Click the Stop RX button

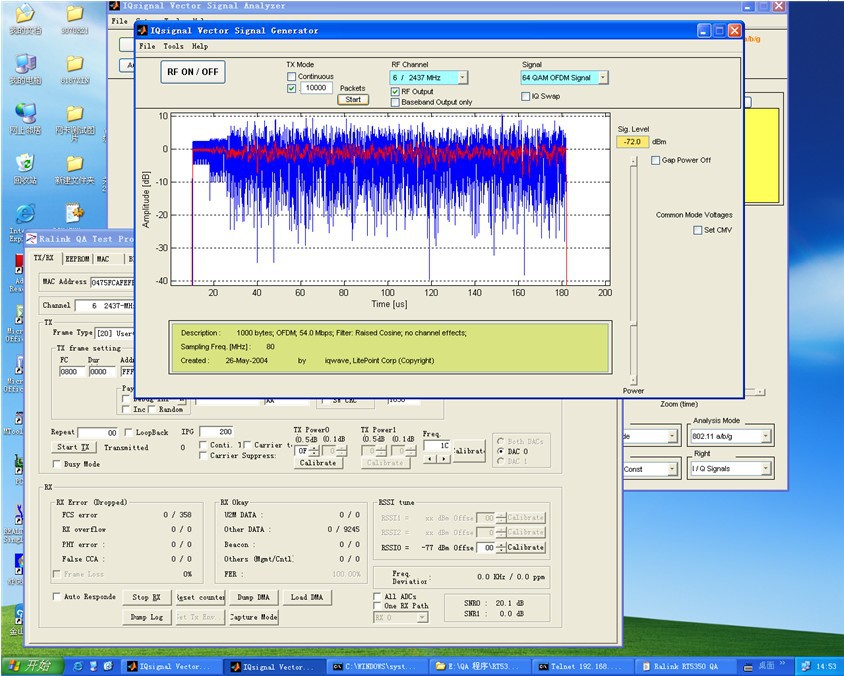(x=146, y=597)
